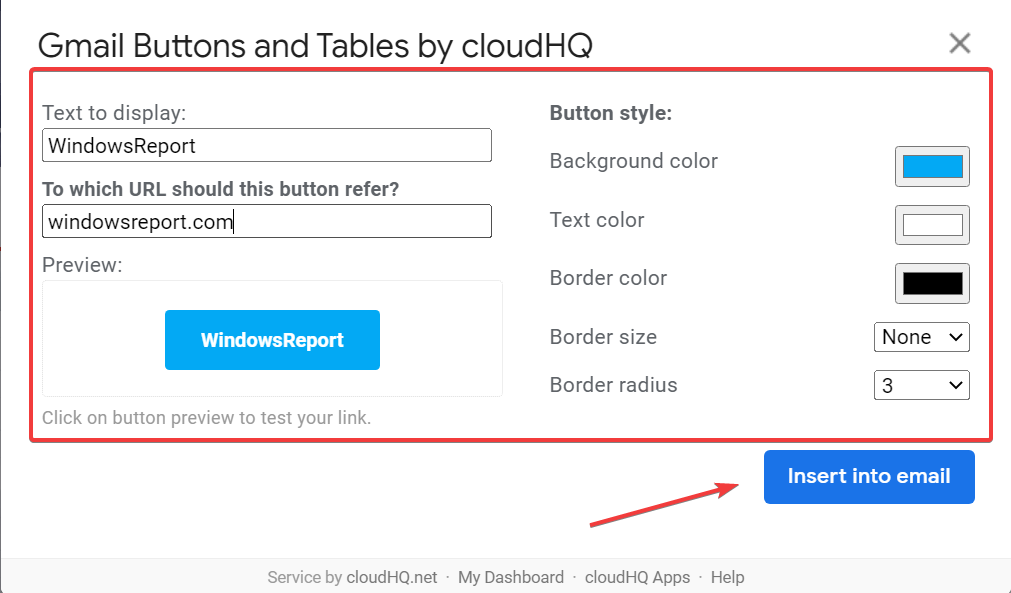Expand the Border radius dropdown

point(921,385)
